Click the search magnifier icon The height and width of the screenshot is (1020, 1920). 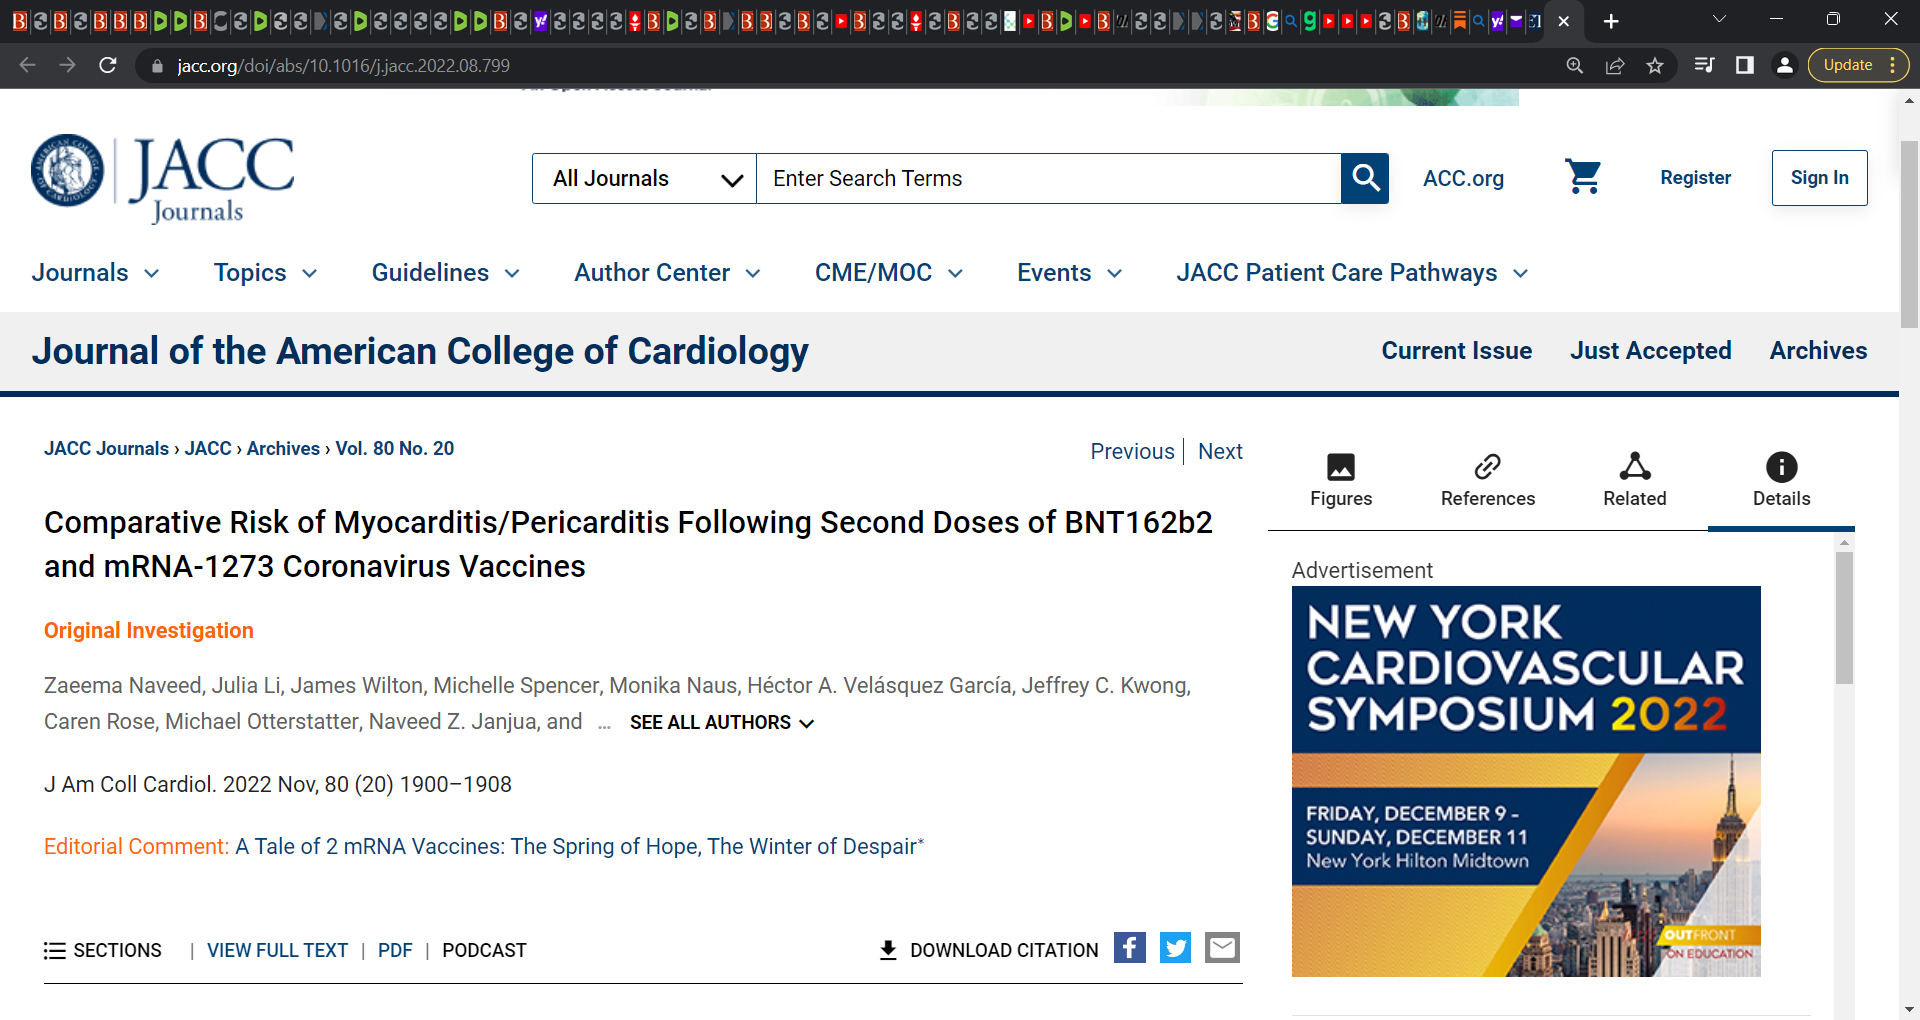[1365, 178]
